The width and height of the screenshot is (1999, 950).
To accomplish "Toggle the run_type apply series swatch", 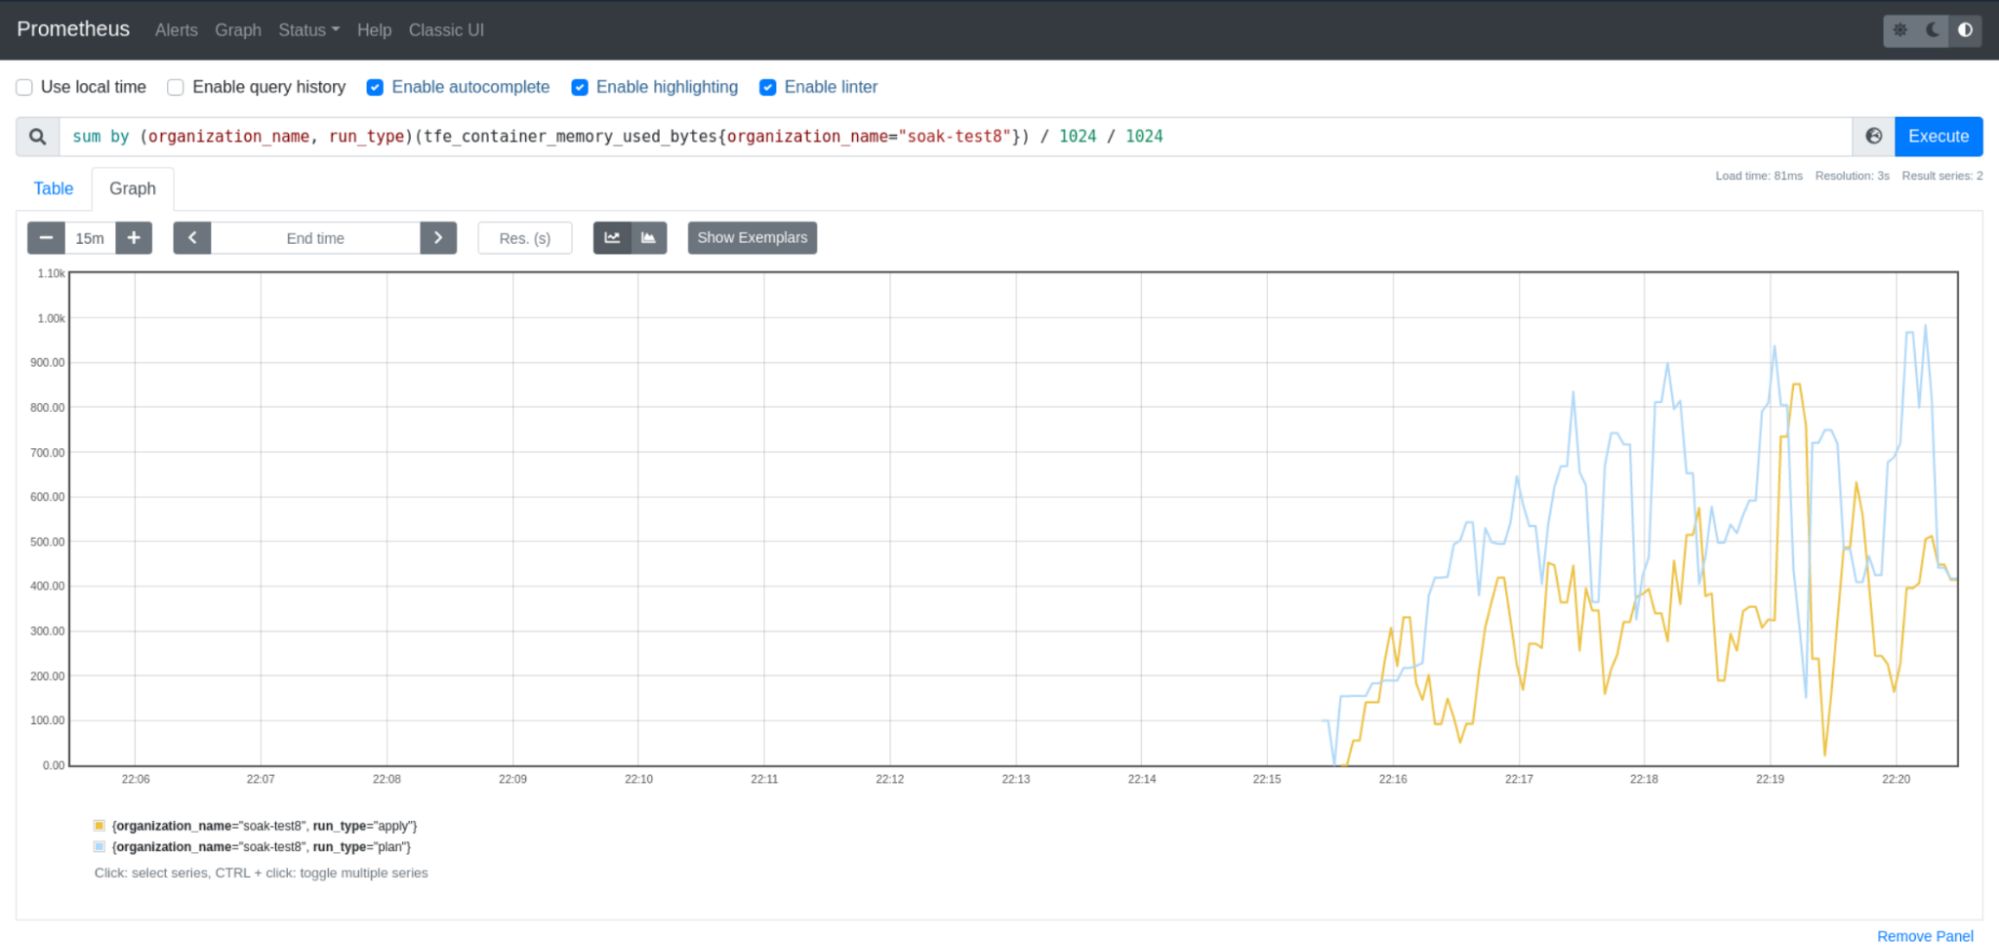I will pos(98,825).
